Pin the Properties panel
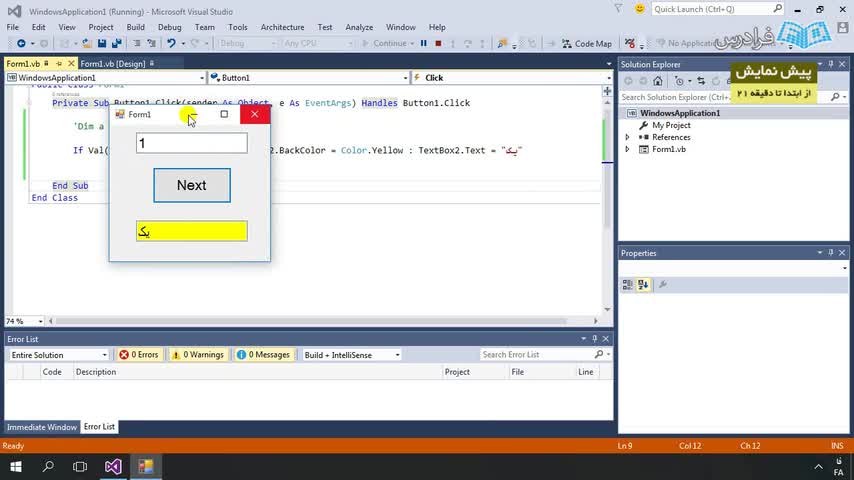This screenshot has width=854, height=480. pyautogui.click(x=831, y=253)
